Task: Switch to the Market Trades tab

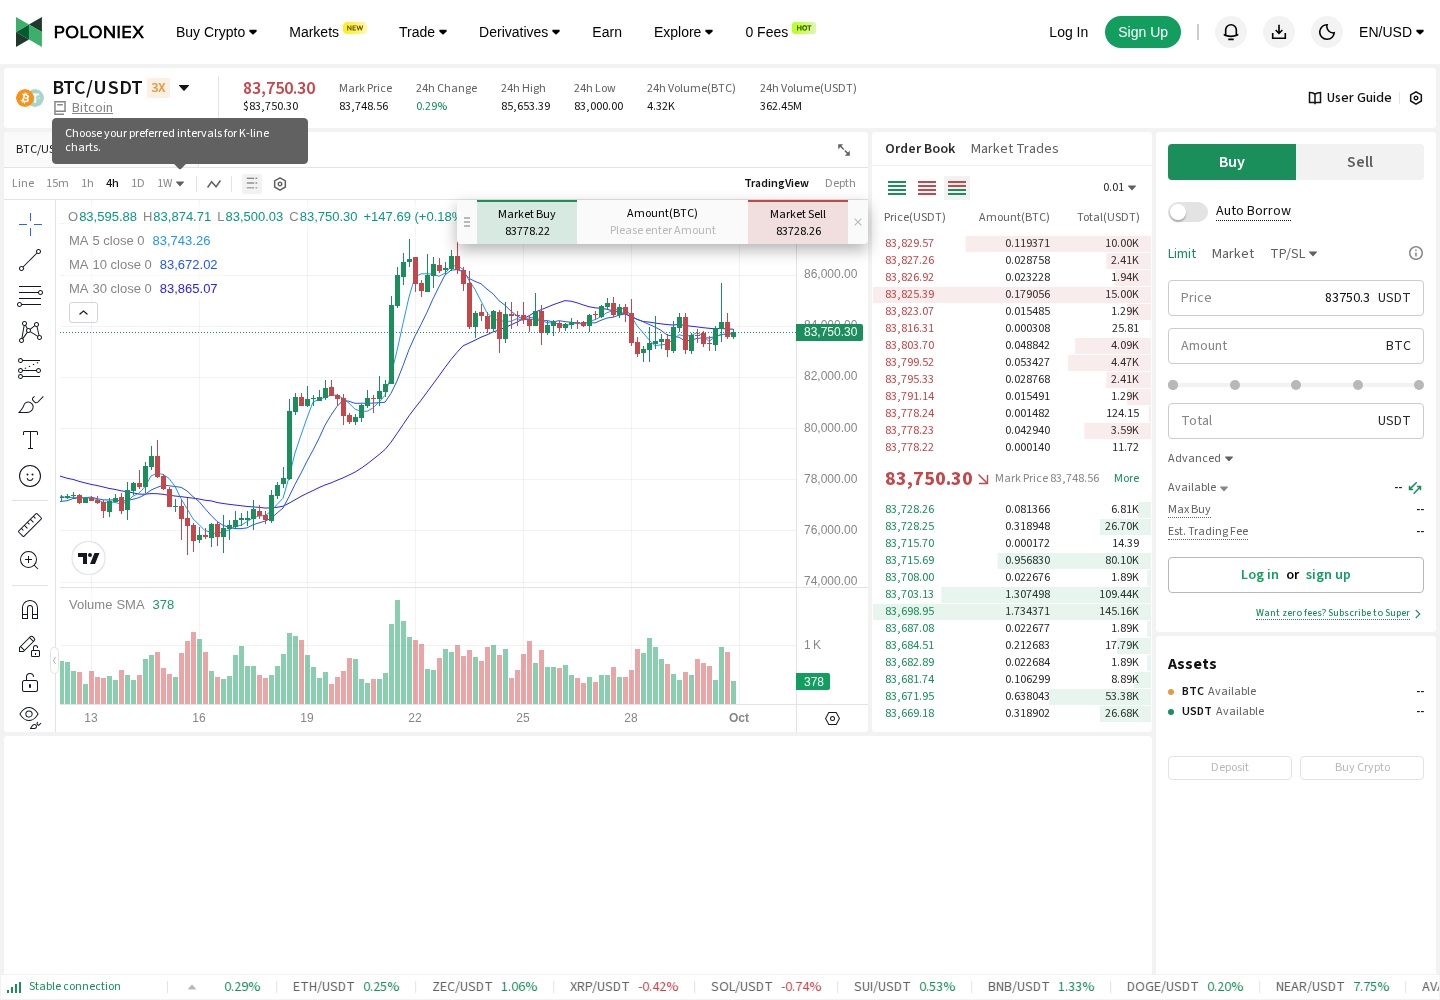Action: click(x=1014, y=149)
